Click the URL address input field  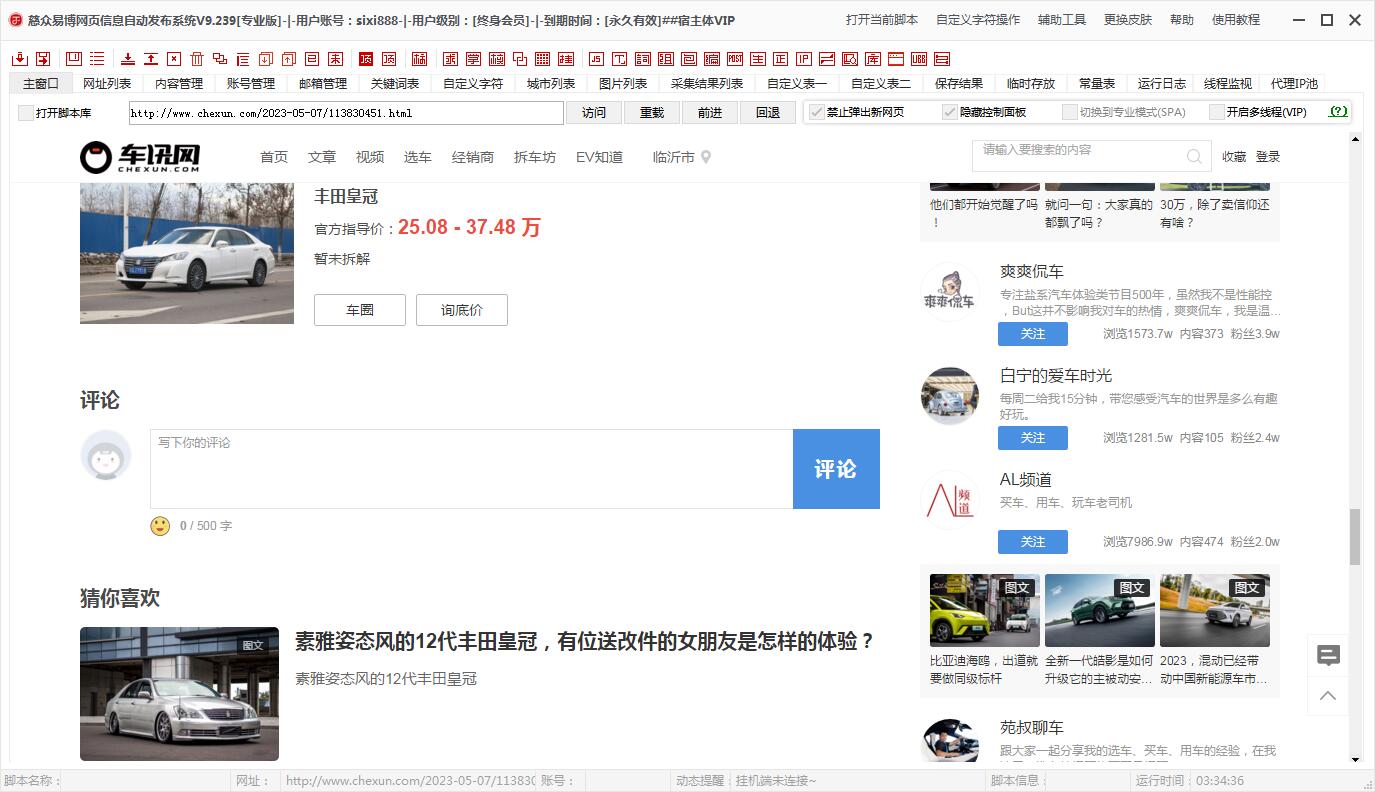click(x=346, y=113)
